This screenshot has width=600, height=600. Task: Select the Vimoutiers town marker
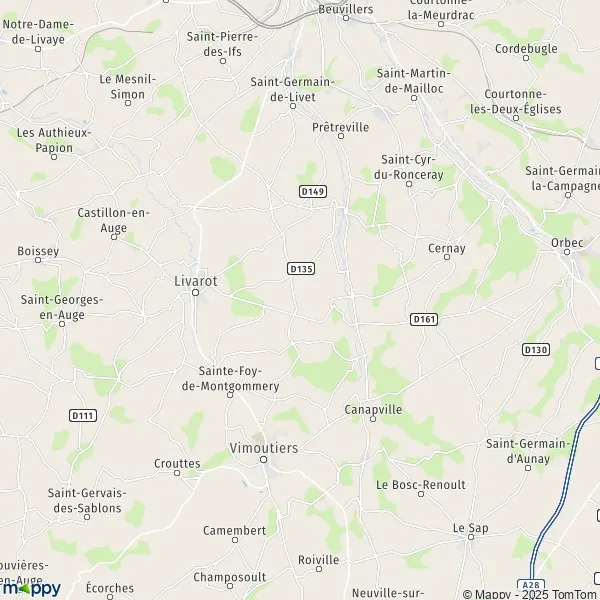(x=264, y=460)
